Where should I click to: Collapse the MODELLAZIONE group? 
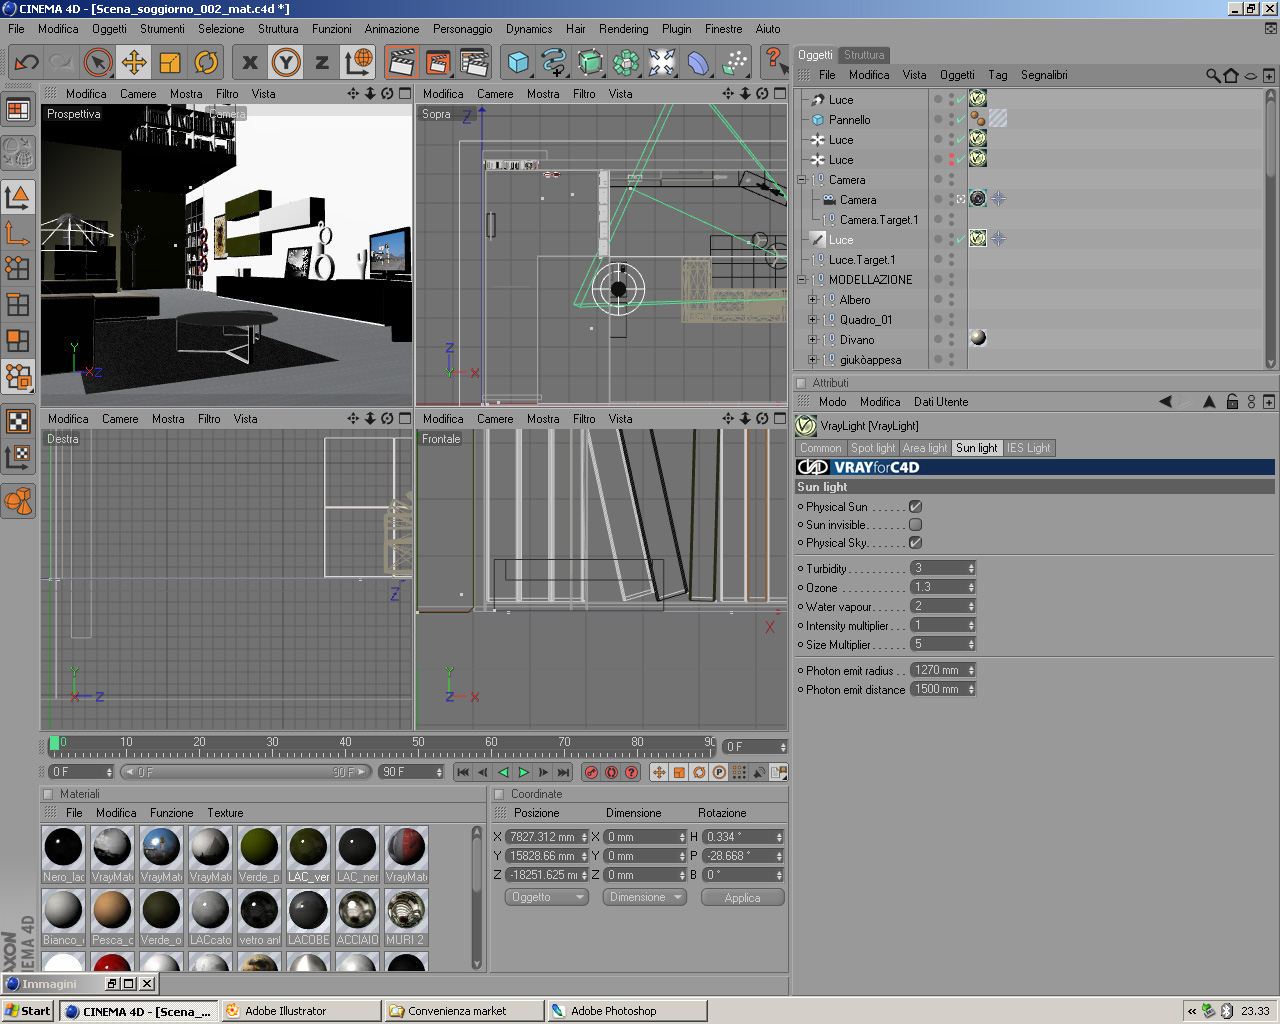pos(801,280)
